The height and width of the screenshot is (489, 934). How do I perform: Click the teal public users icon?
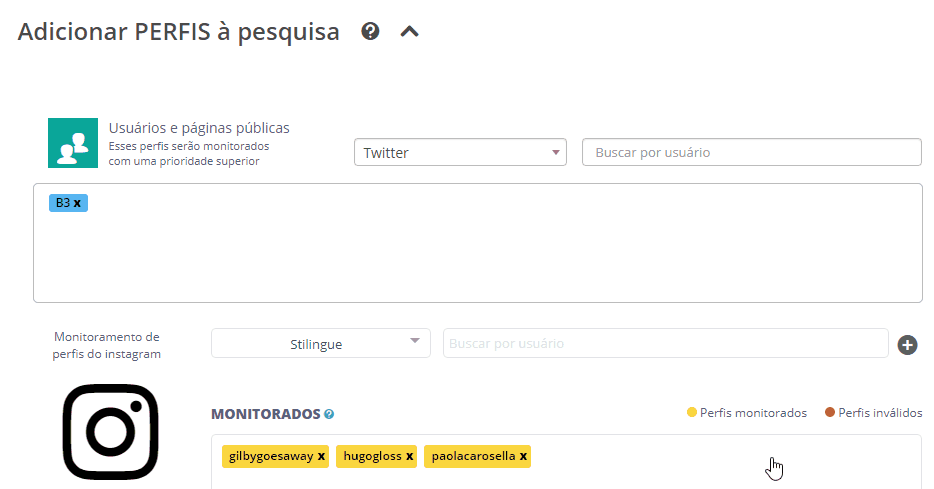click(73, 143)
